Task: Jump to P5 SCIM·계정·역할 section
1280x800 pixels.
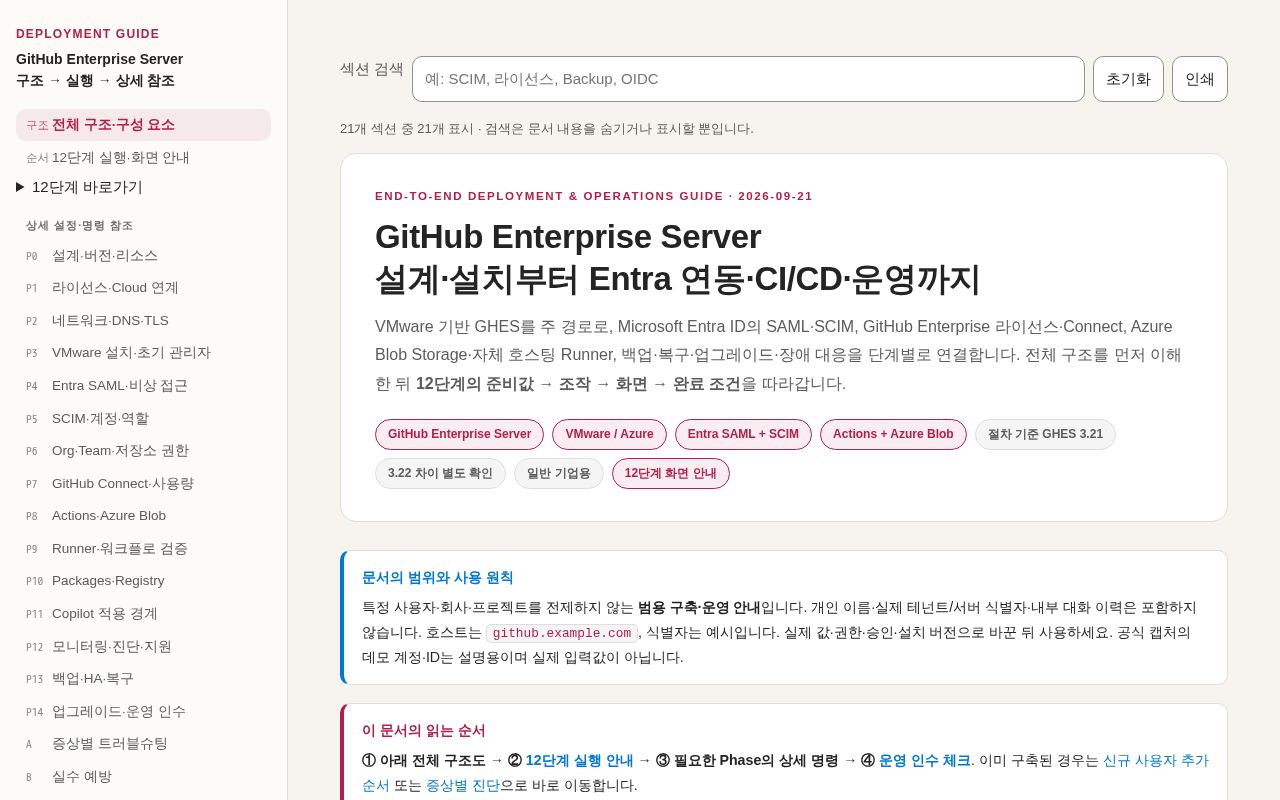Action: [143, 418]
